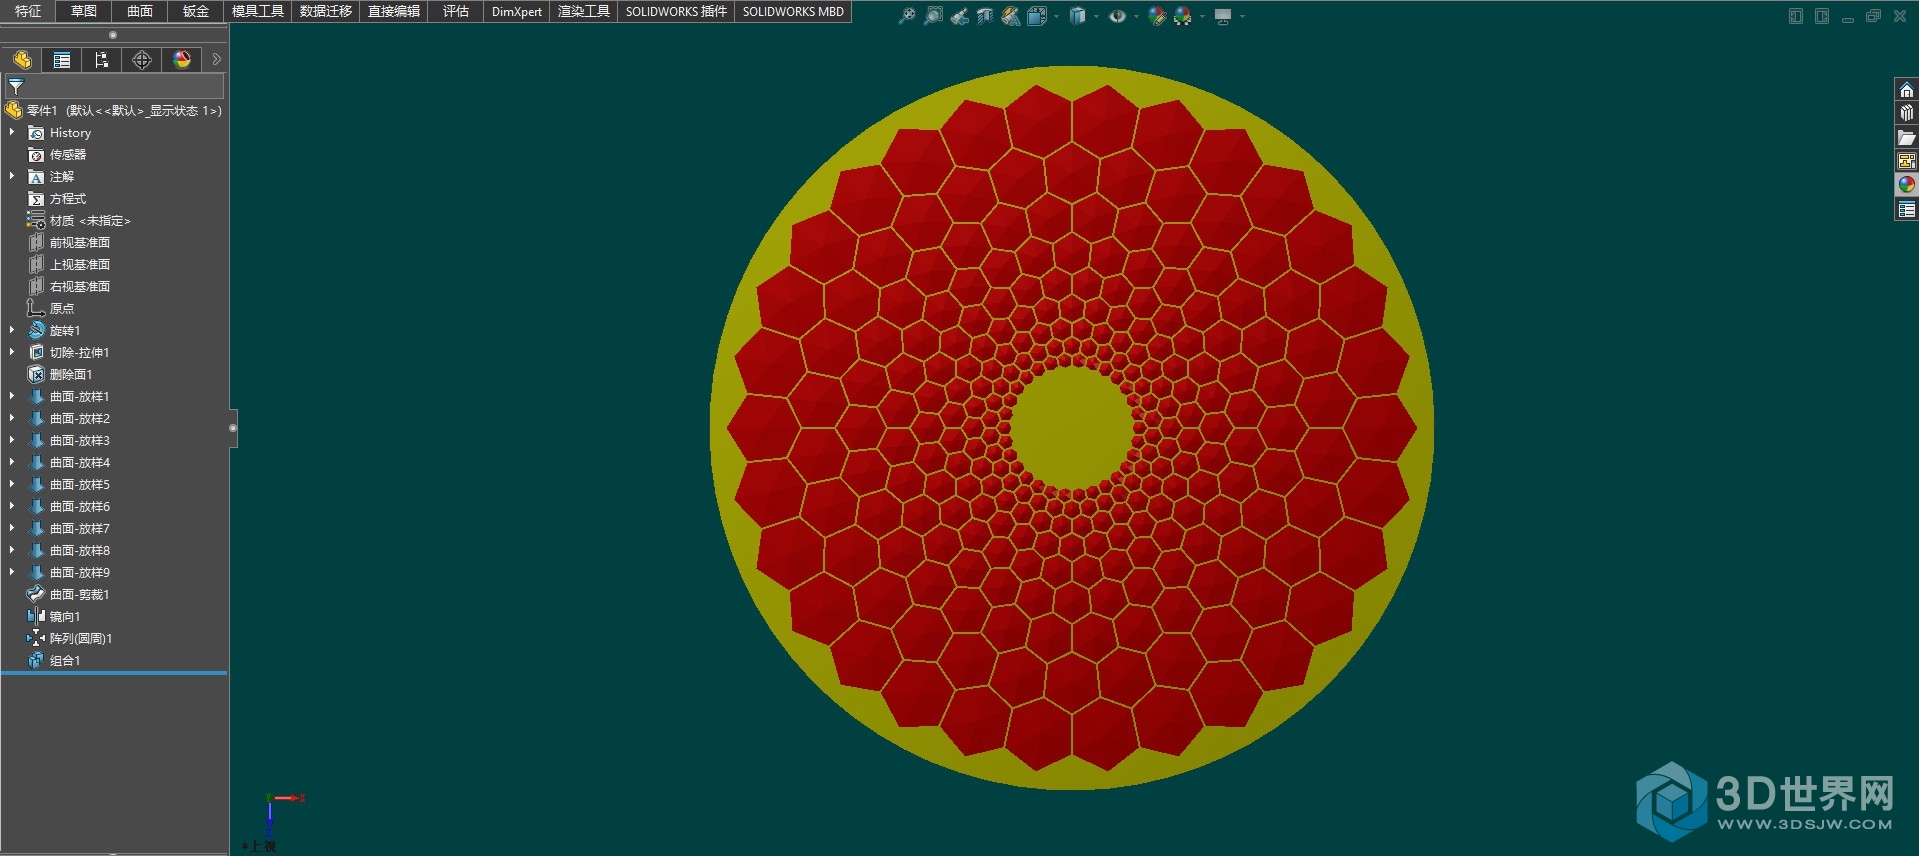Click the View Orientation cube icon

point(1037,16)
